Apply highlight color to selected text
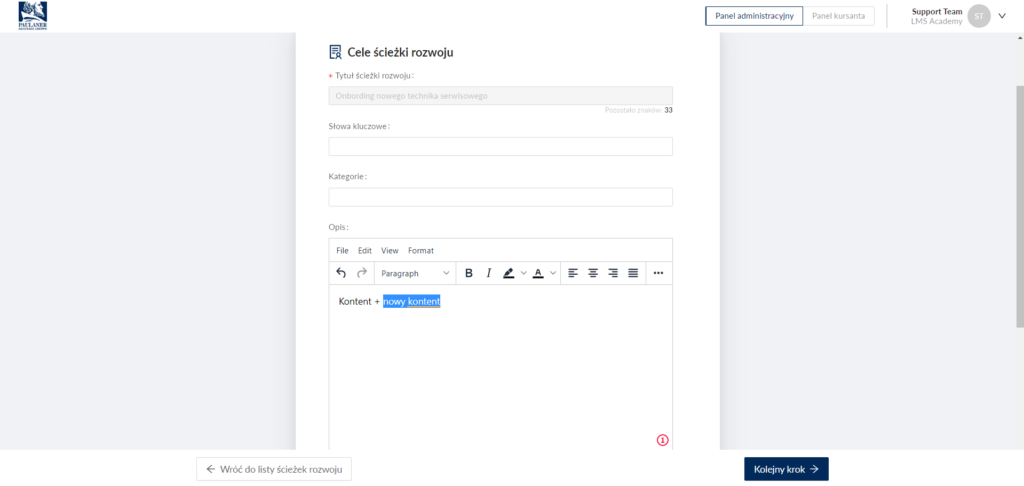 (x=509, y=273)
